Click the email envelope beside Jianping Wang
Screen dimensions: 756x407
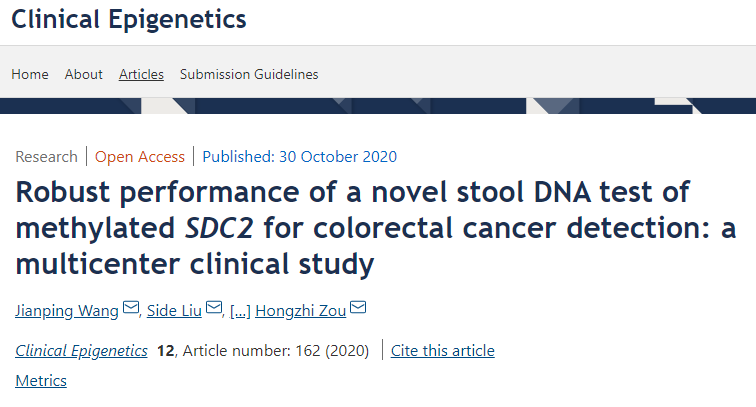pyautogui.click(x=131, y=309)
